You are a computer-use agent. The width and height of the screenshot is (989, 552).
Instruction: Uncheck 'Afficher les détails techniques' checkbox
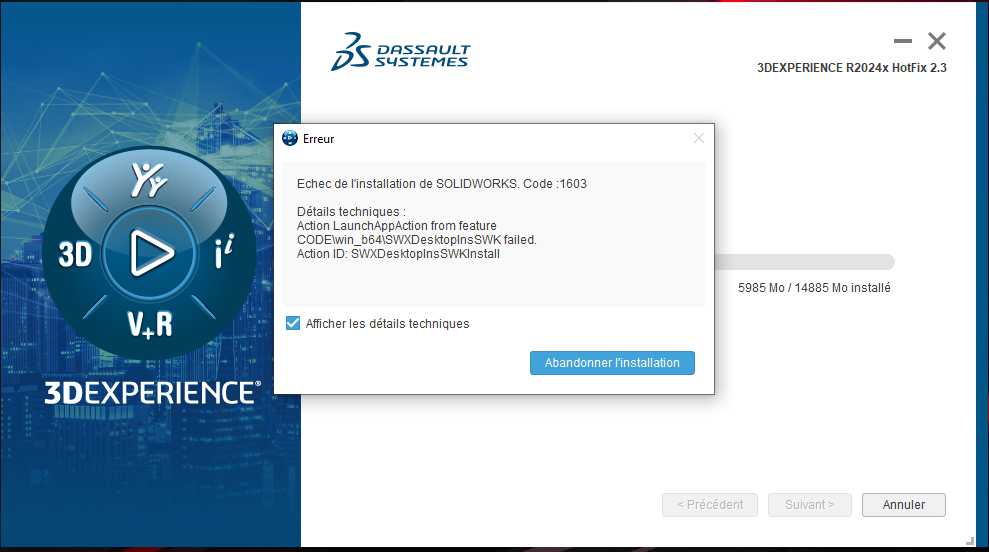click(293, 323)
